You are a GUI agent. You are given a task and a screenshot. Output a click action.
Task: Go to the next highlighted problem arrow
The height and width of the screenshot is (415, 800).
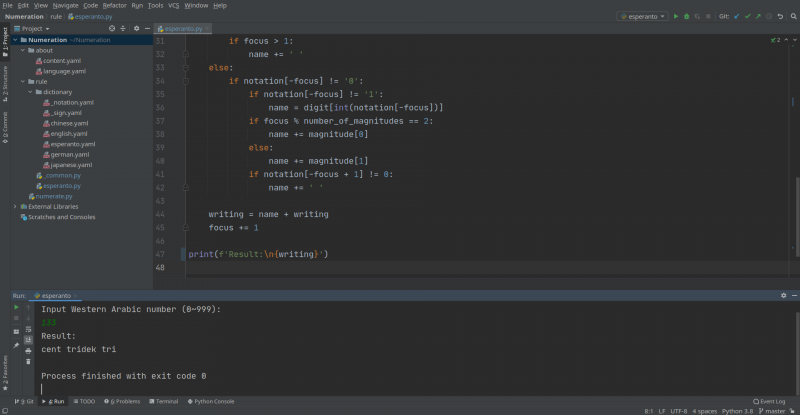point(794,40)
